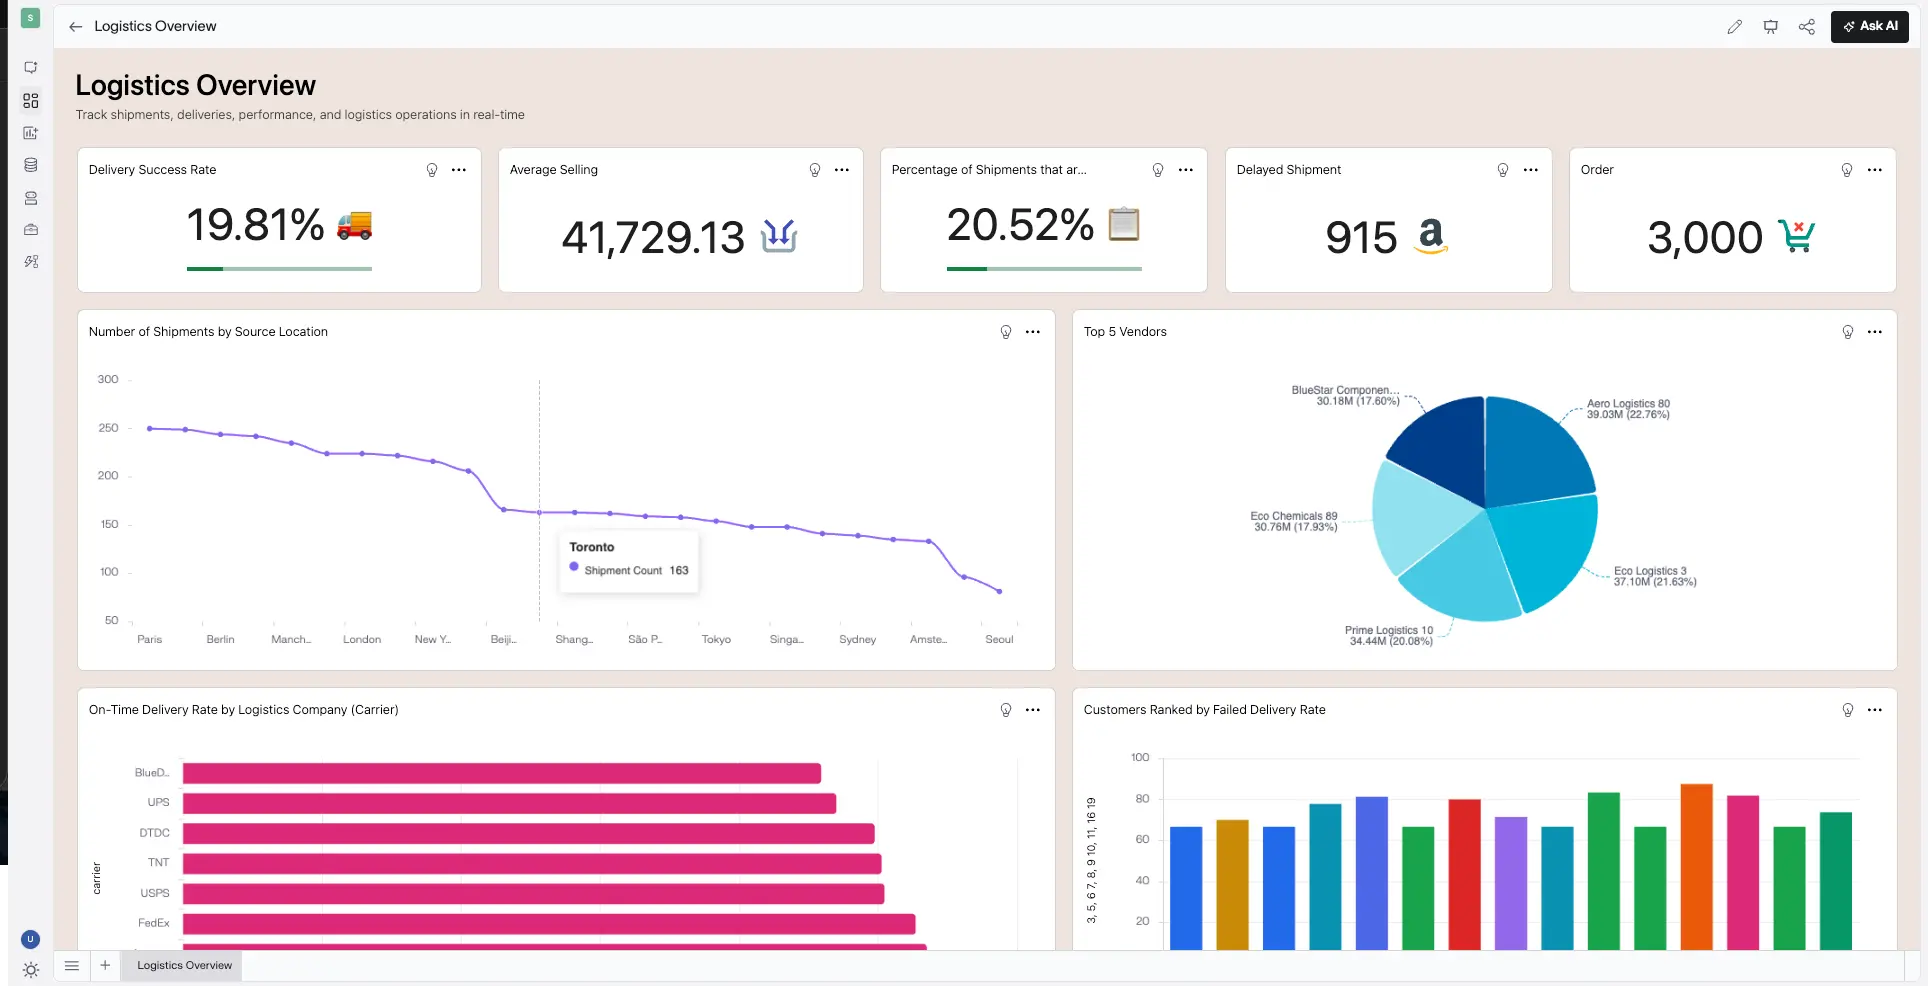Click the Paris data point on line chart

[150, 428]
